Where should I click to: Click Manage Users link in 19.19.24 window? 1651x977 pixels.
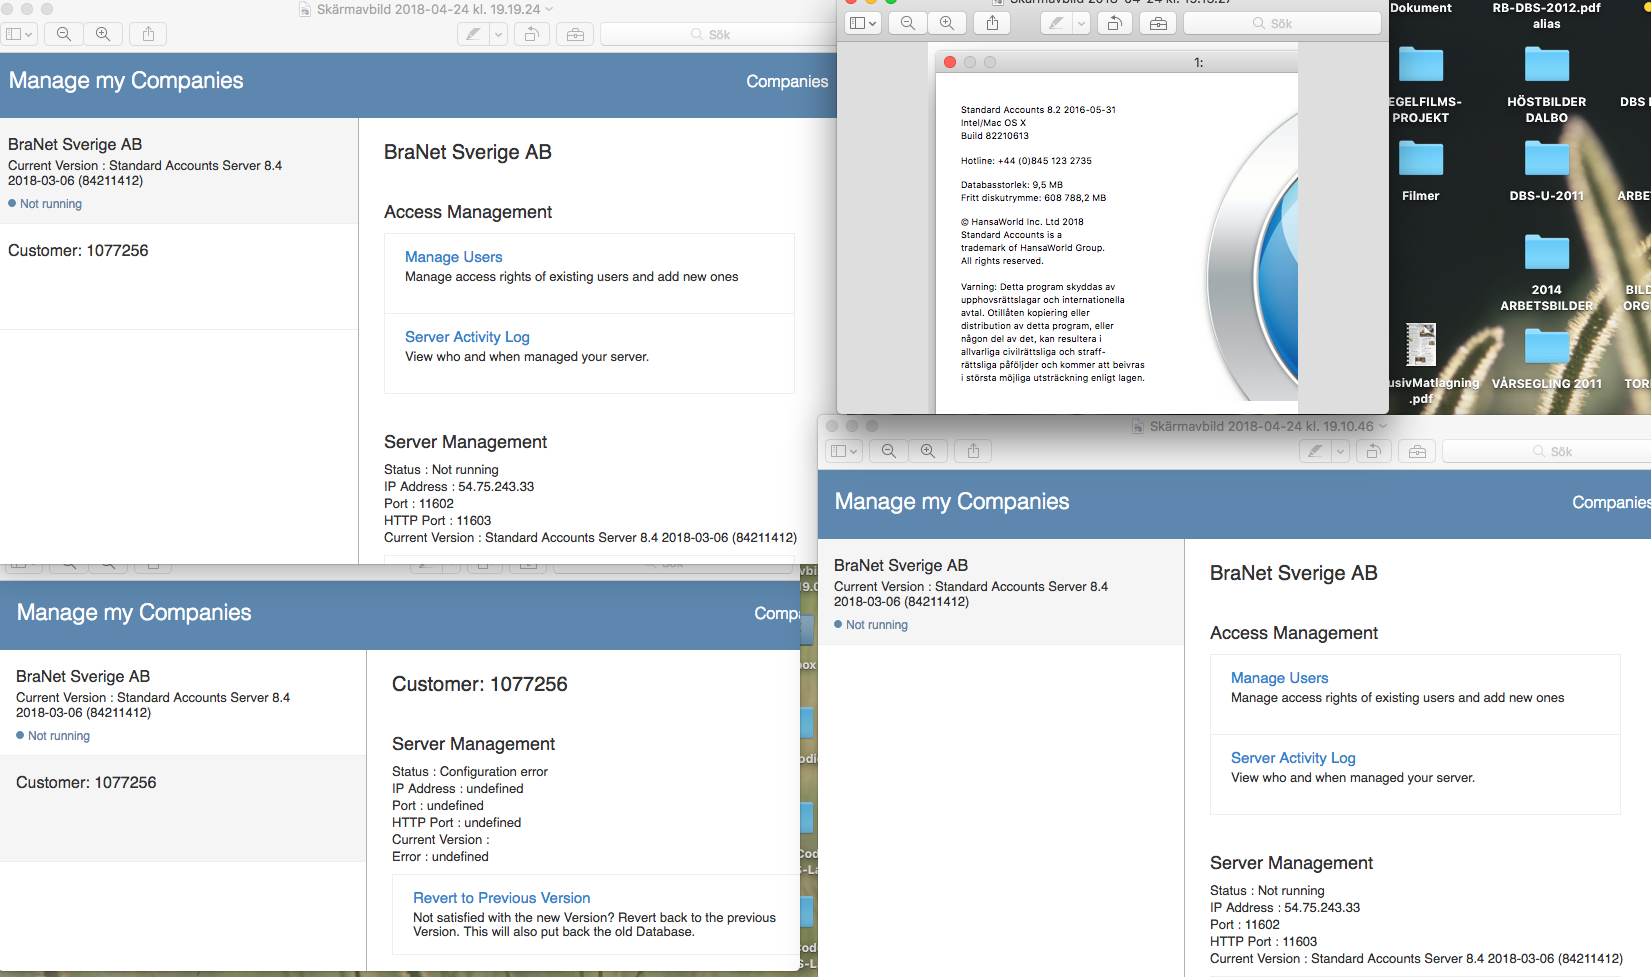[453, 257]
